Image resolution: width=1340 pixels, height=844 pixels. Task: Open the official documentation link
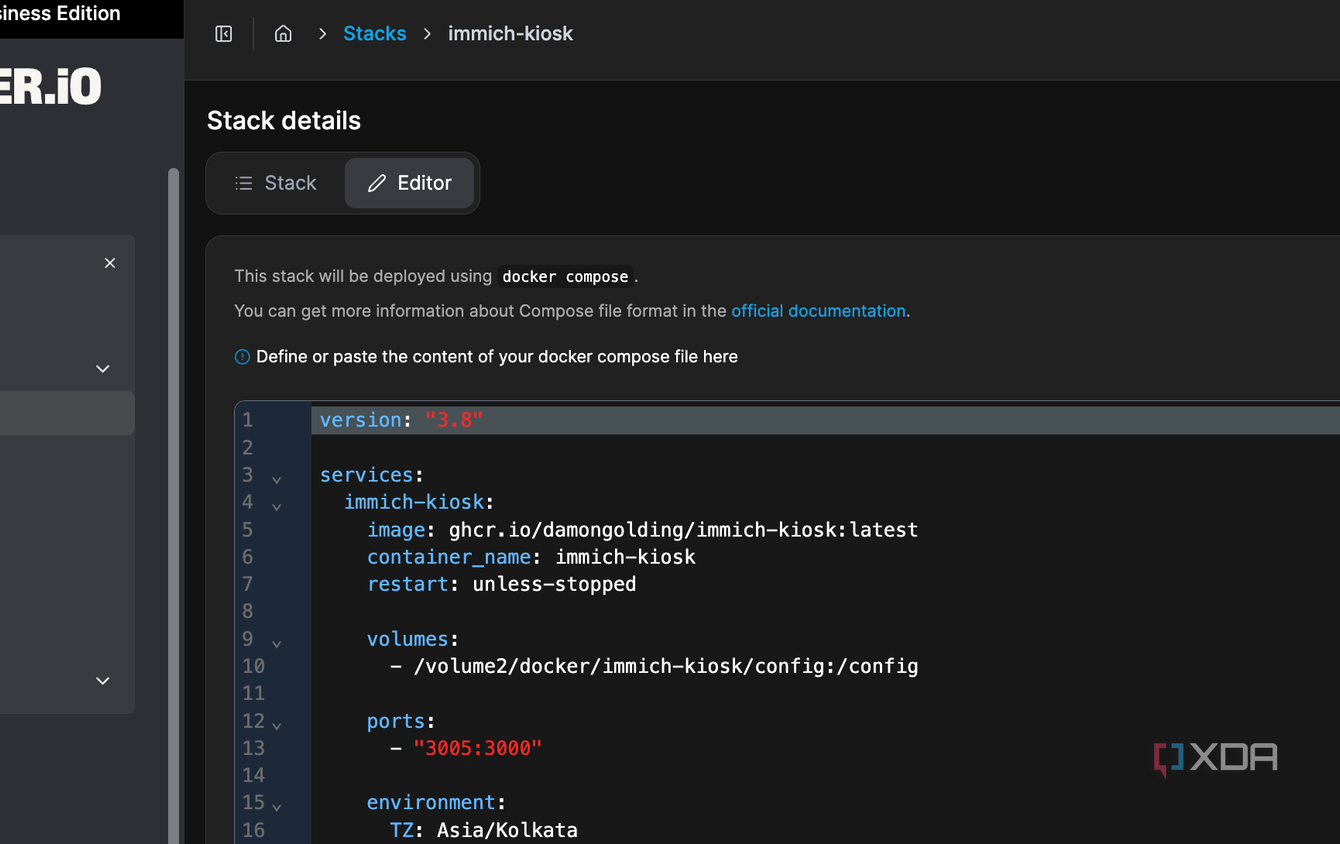[x=818, y=311]
